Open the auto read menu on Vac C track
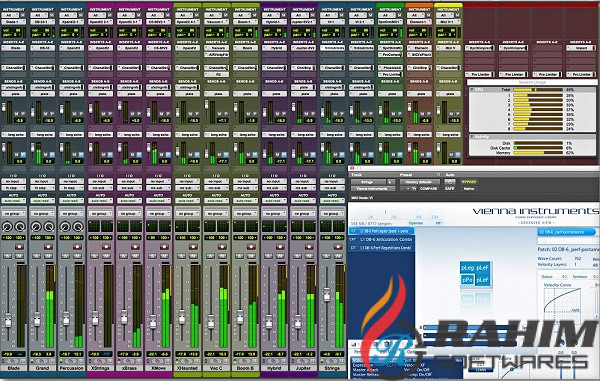This screenshot has height=381, width=600. point(216,201)
